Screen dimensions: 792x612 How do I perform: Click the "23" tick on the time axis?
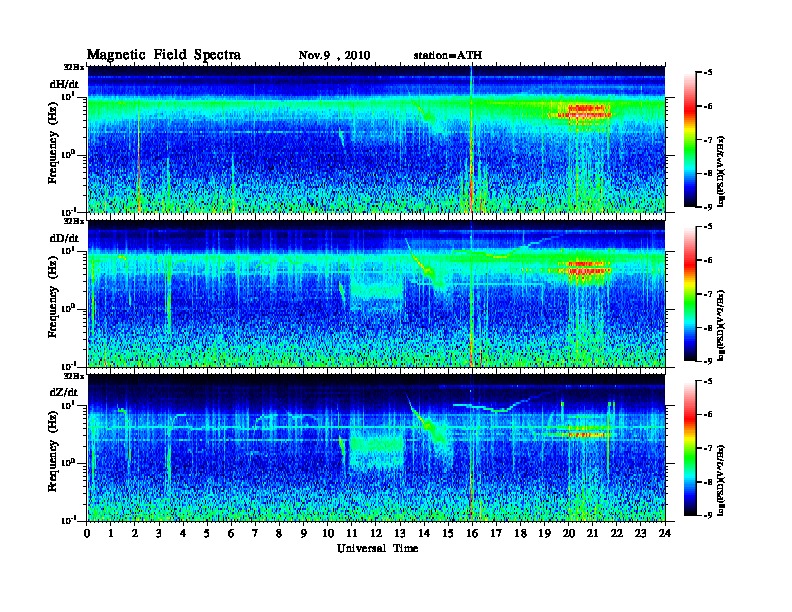click(x=640, y=533)
